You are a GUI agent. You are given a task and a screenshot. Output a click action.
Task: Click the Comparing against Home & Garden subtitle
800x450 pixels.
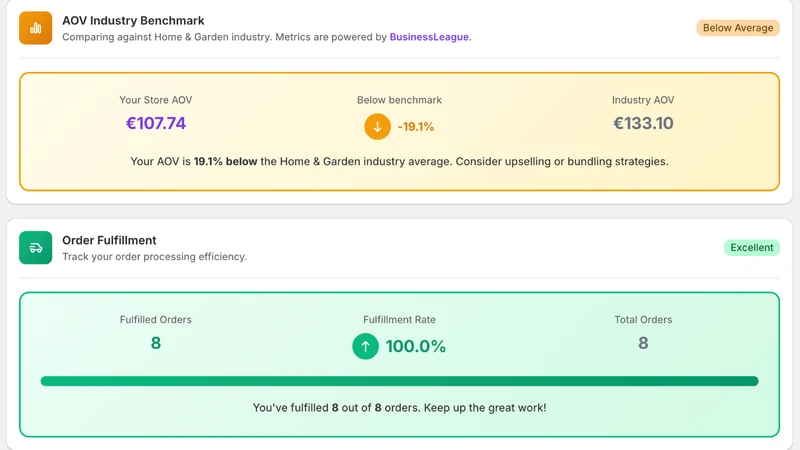click(x=267, y=37)
